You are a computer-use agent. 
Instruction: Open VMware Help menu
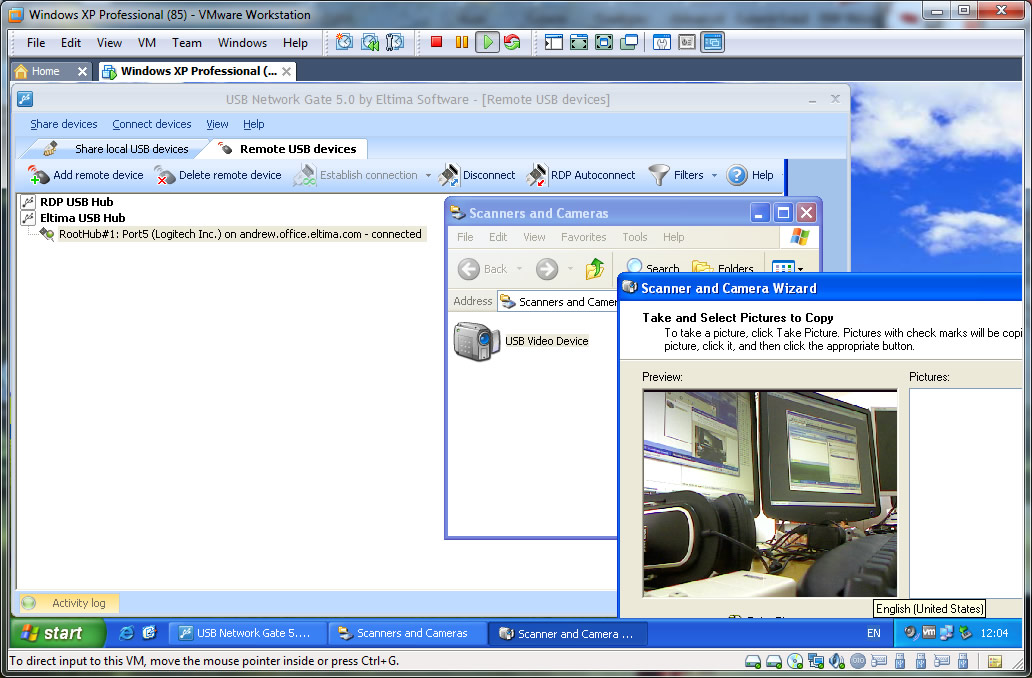pos(295,43)
